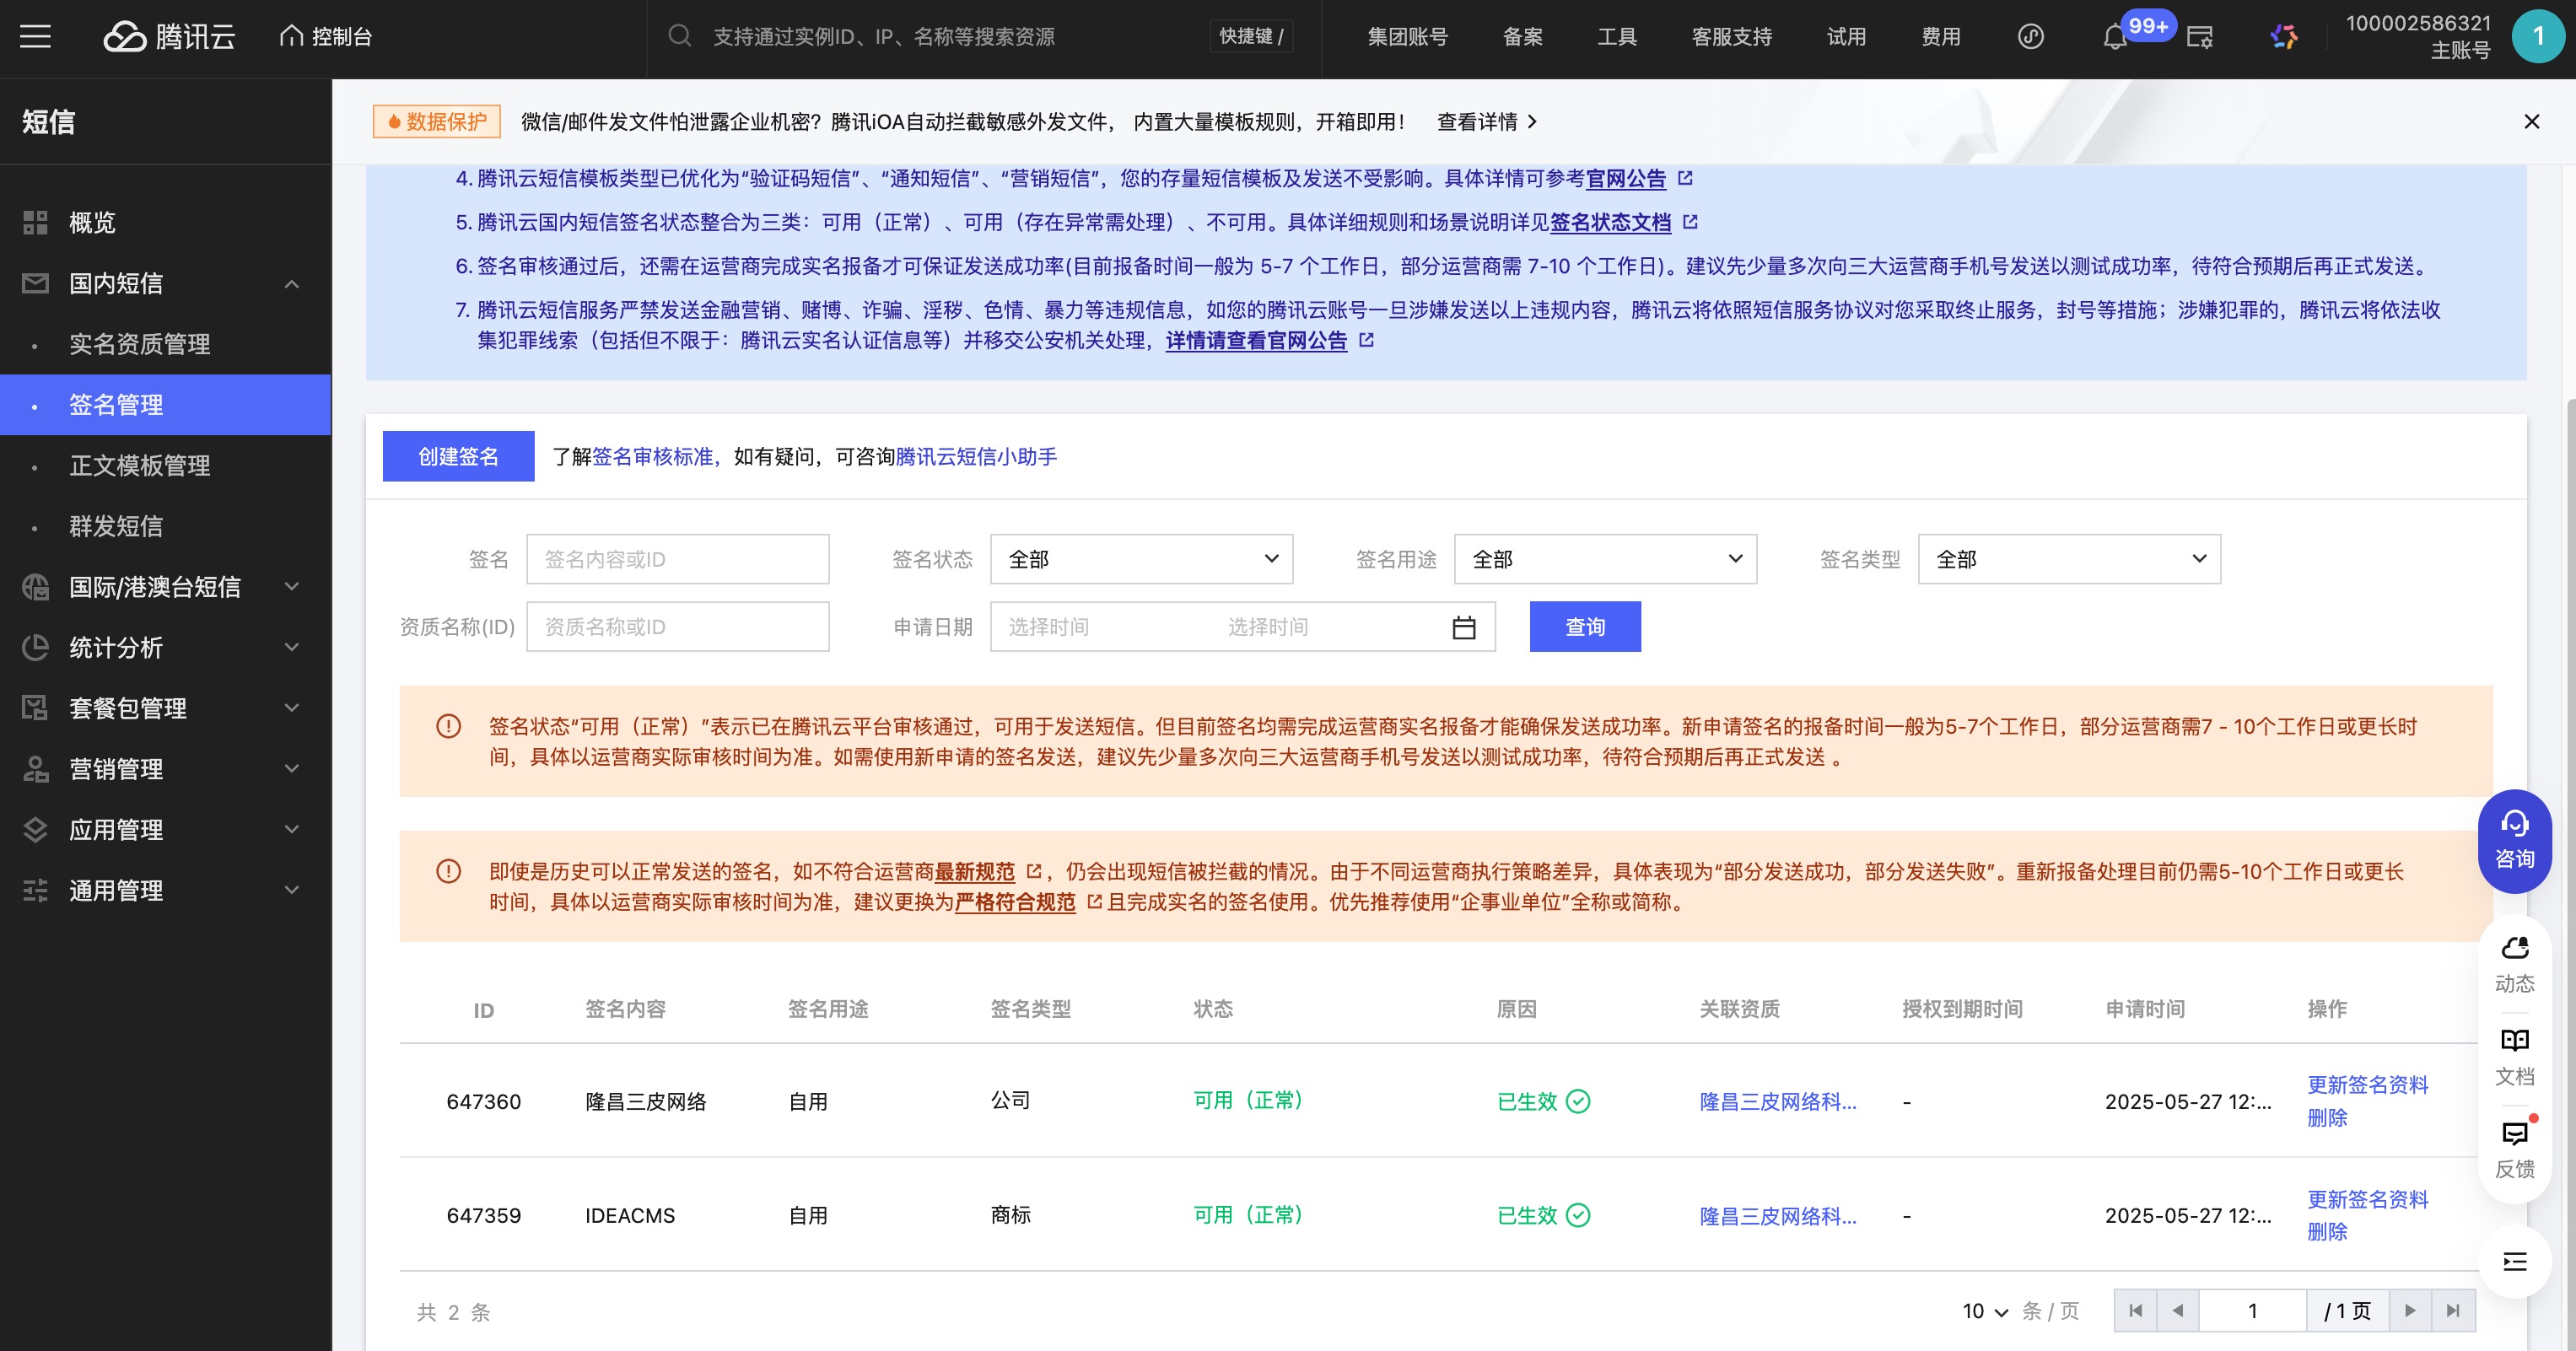Viewport: 2576px width, 1351px height.
Task: Change the 10 条/页 page size selector
Action: coord(1984,1311)
